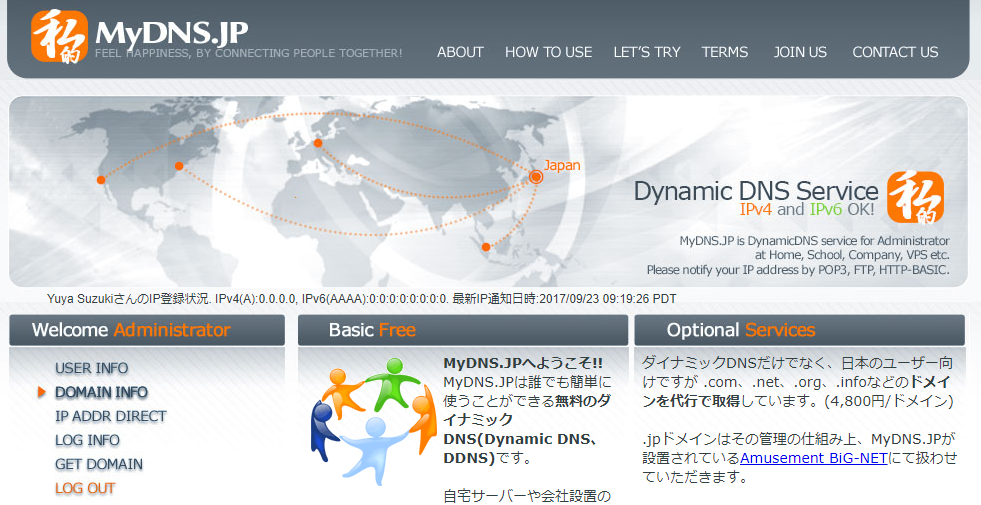Image resolution: width=981 pixels, height=505 pixels.
Task: Click the colorful people circle icon
Action: pos(373,421)
